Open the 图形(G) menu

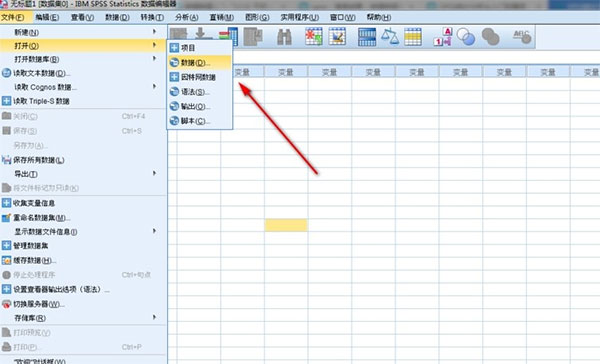[x=257, y=18]
